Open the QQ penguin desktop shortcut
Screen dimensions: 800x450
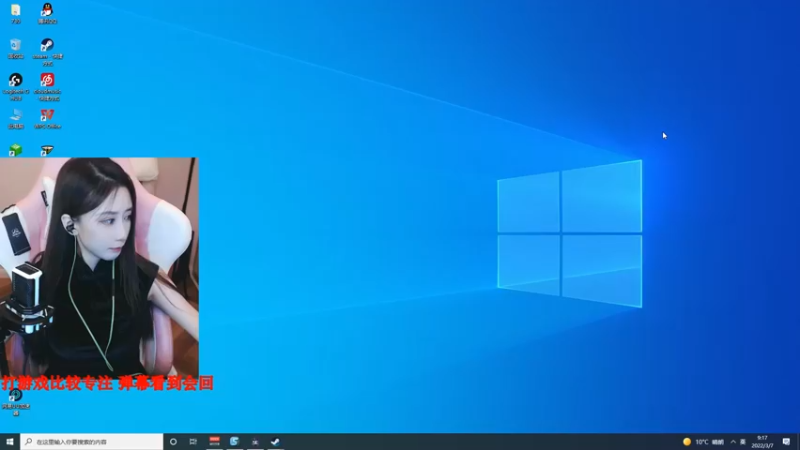(x=47, y=13)
